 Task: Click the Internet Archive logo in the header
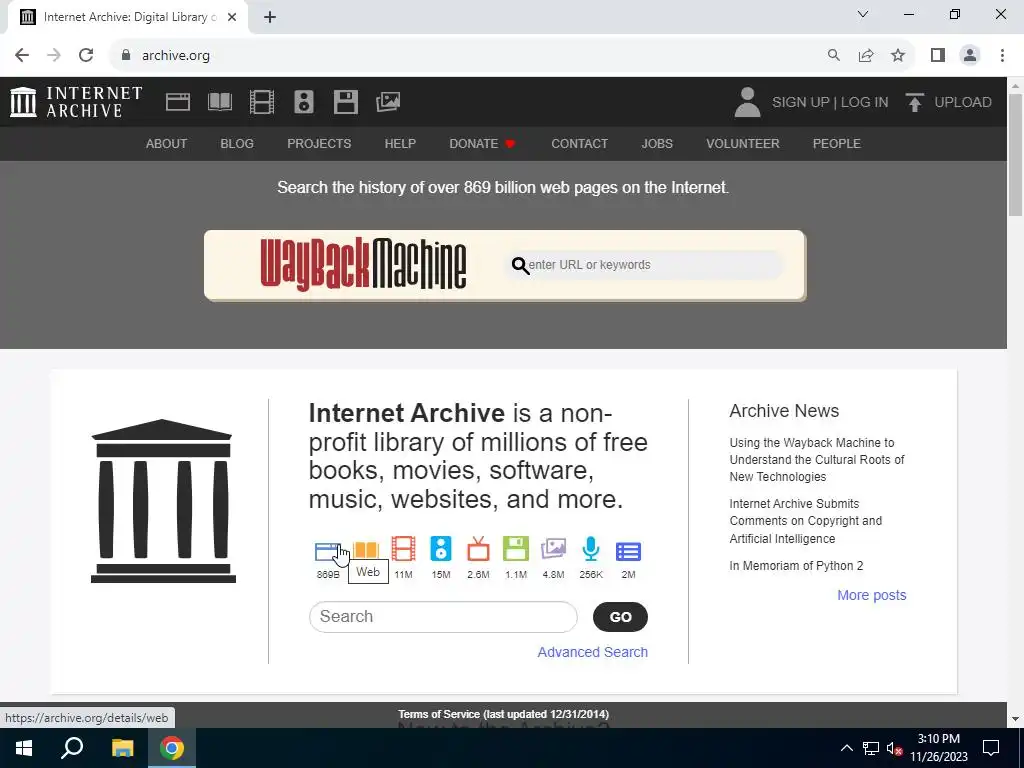[76, 102]
